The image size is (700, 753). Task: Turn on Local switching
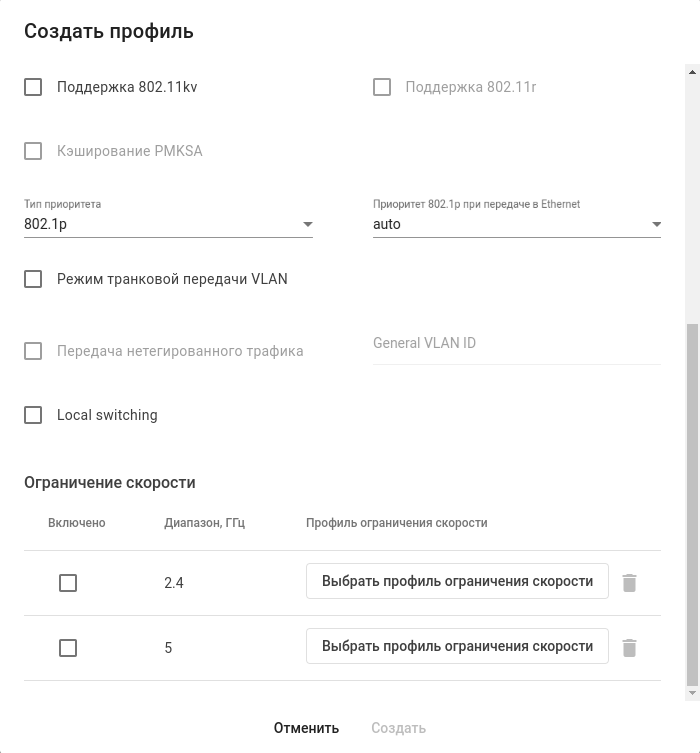33,415
